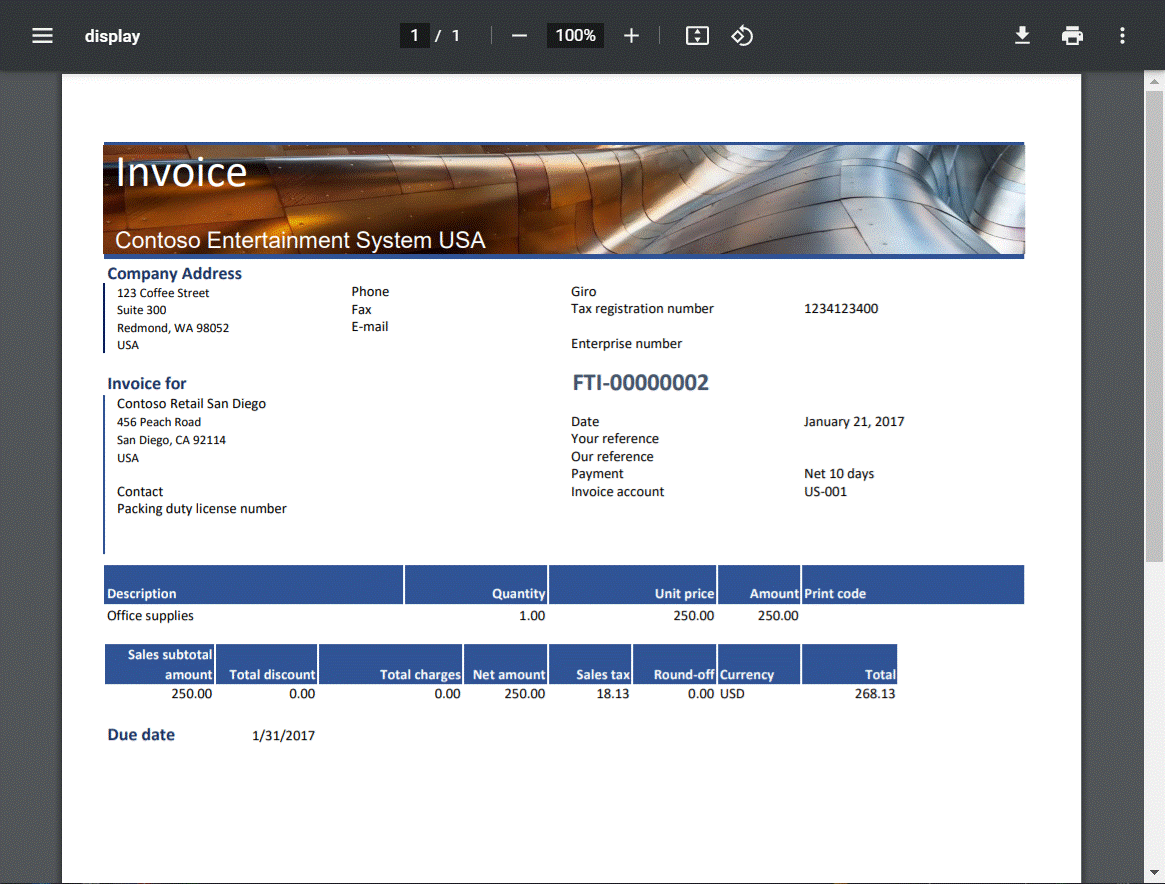Open the three-dot more options menu
The height and width of the screenshot is (884, 1165).
(1122, 35)
